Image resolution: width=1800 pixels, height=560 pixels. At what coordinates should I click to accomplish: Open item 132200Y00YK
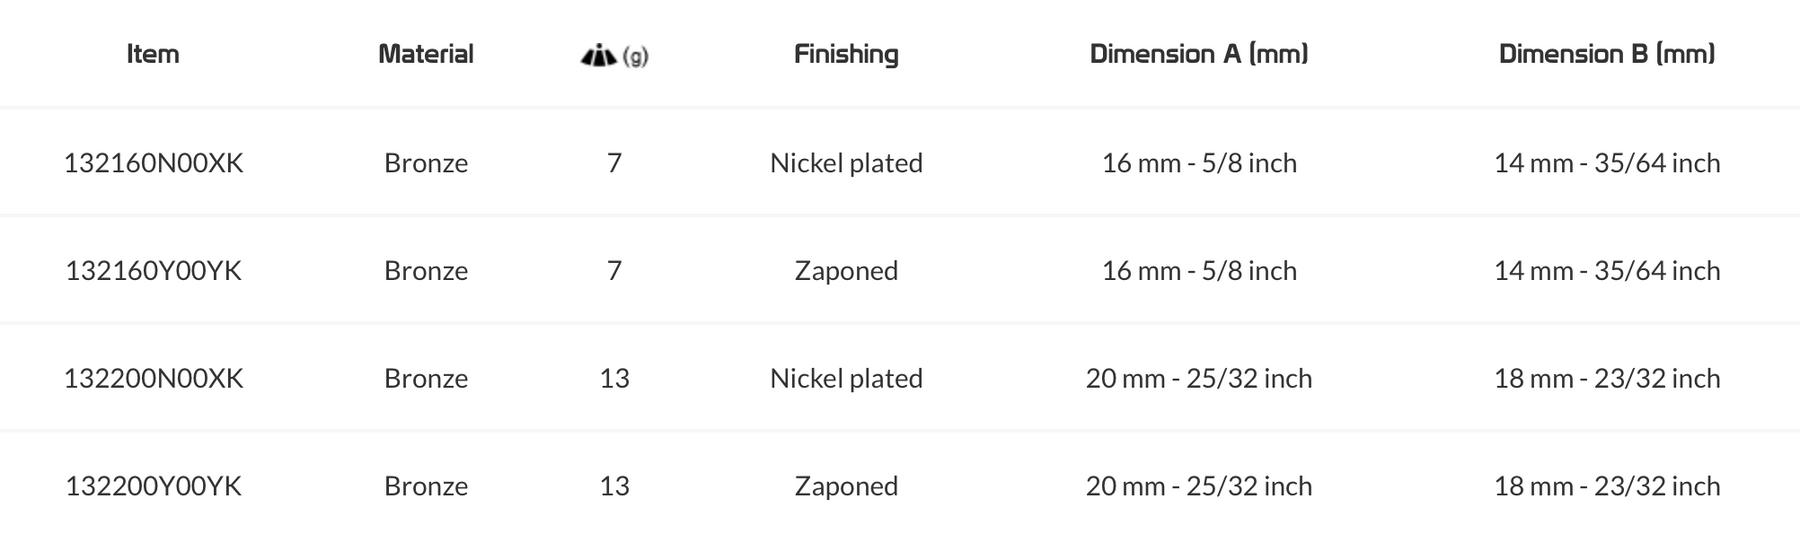(153, 486)
